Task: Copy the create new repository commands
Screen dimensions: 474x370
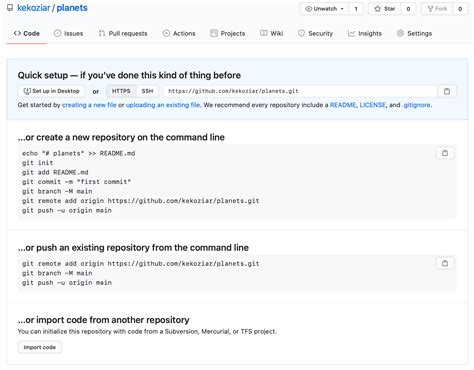Action: tap(445, 153)
